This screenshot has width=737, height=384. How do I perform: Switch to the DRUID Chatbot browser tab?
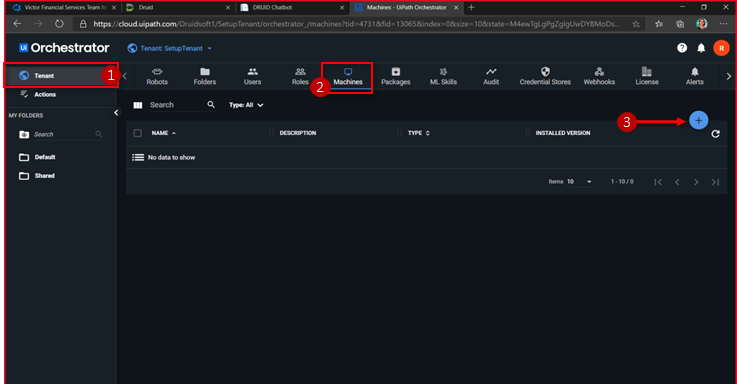(x=292, y=8)
